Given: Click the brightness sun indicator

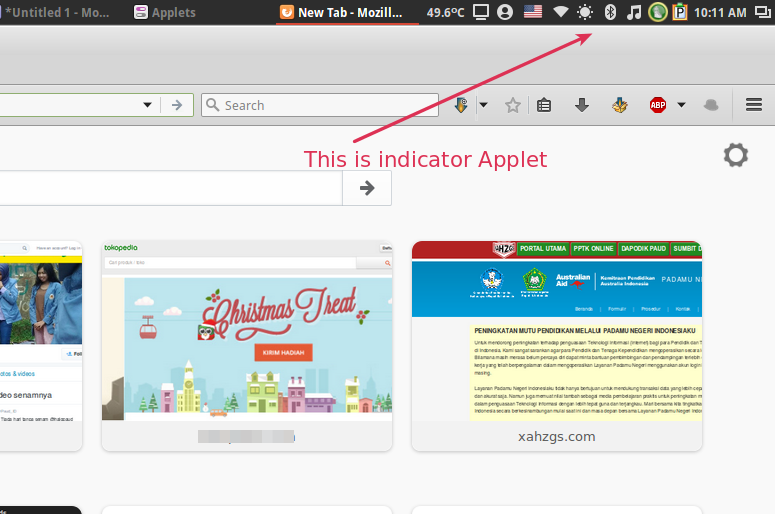Looking at the screenshot, I should coord(585,12).
